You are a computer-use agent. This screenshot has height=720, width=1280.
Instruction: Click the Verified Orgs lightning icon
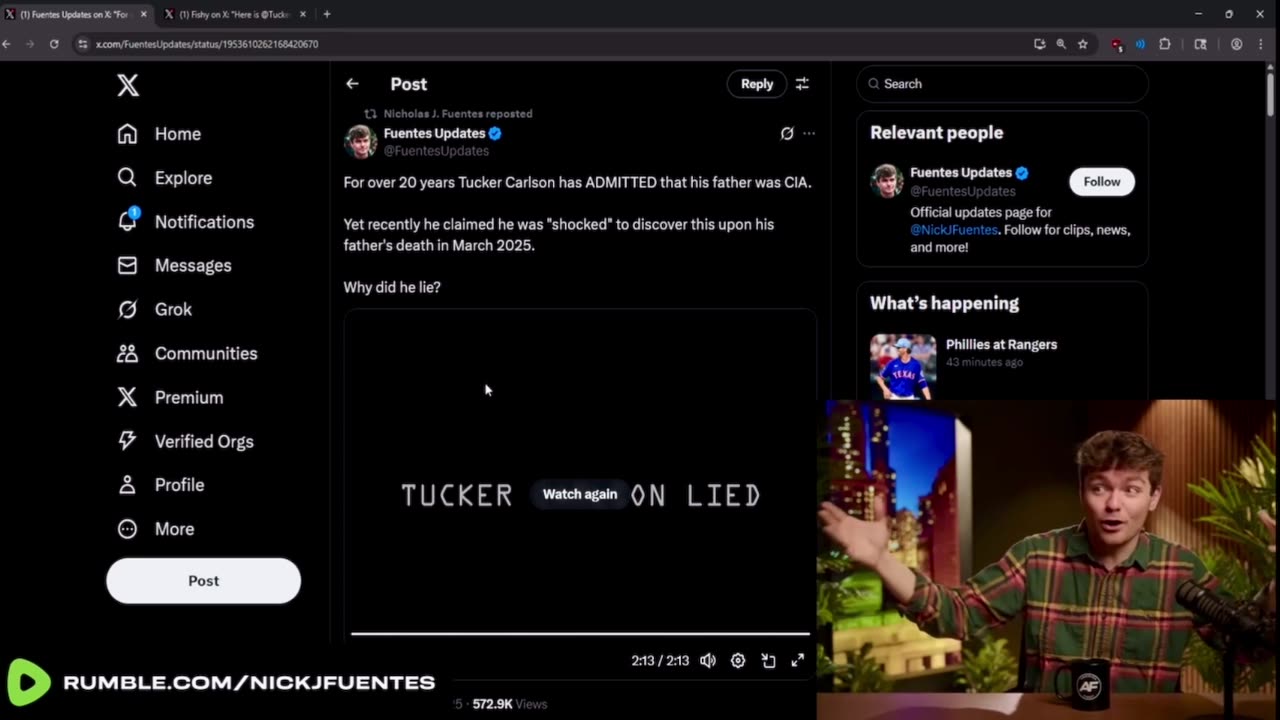(127, 441)
